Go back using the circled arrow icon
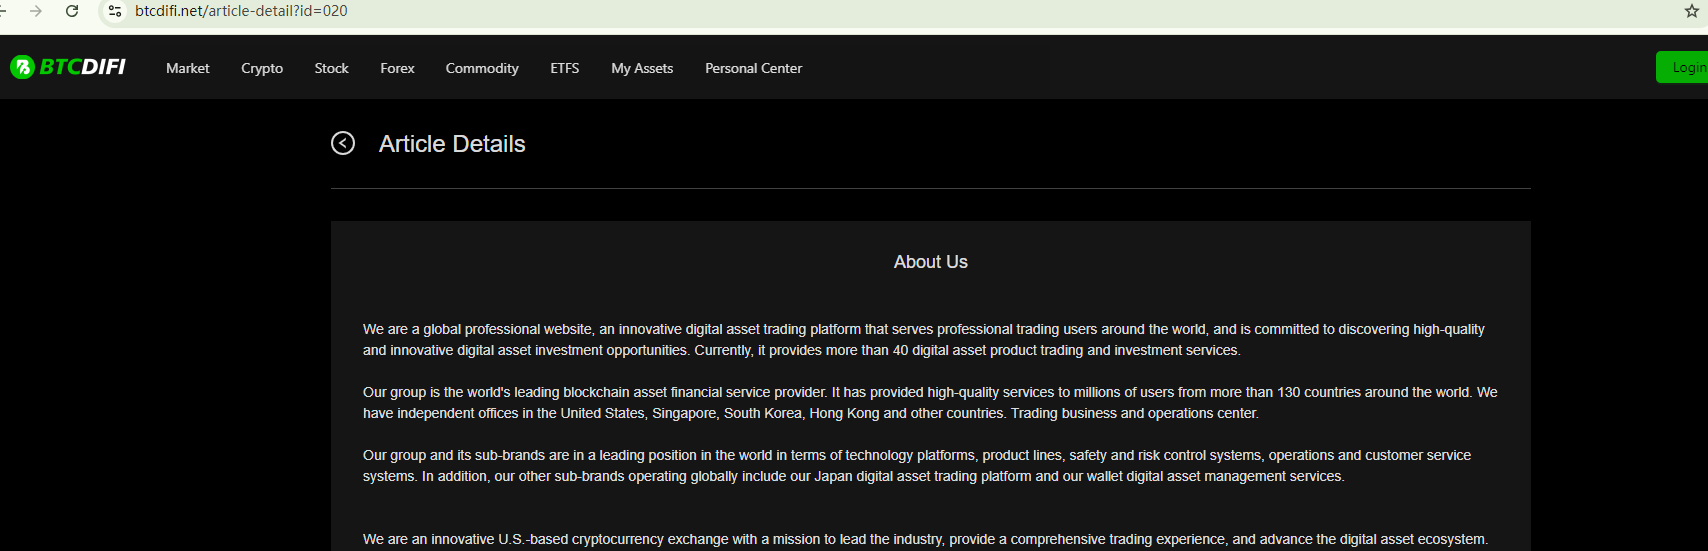Screen dimensions: 1708x551 tap(343, 143)
